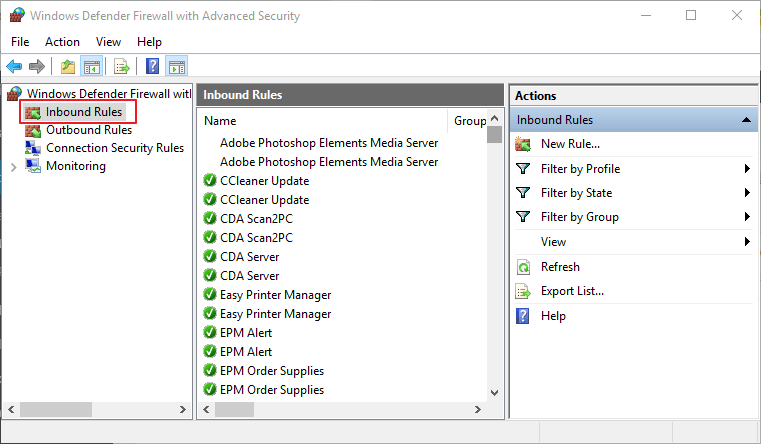Click up arrow of rules list scrollbar
This screenshot has width=761, height=444.
(x=495, y=118)
